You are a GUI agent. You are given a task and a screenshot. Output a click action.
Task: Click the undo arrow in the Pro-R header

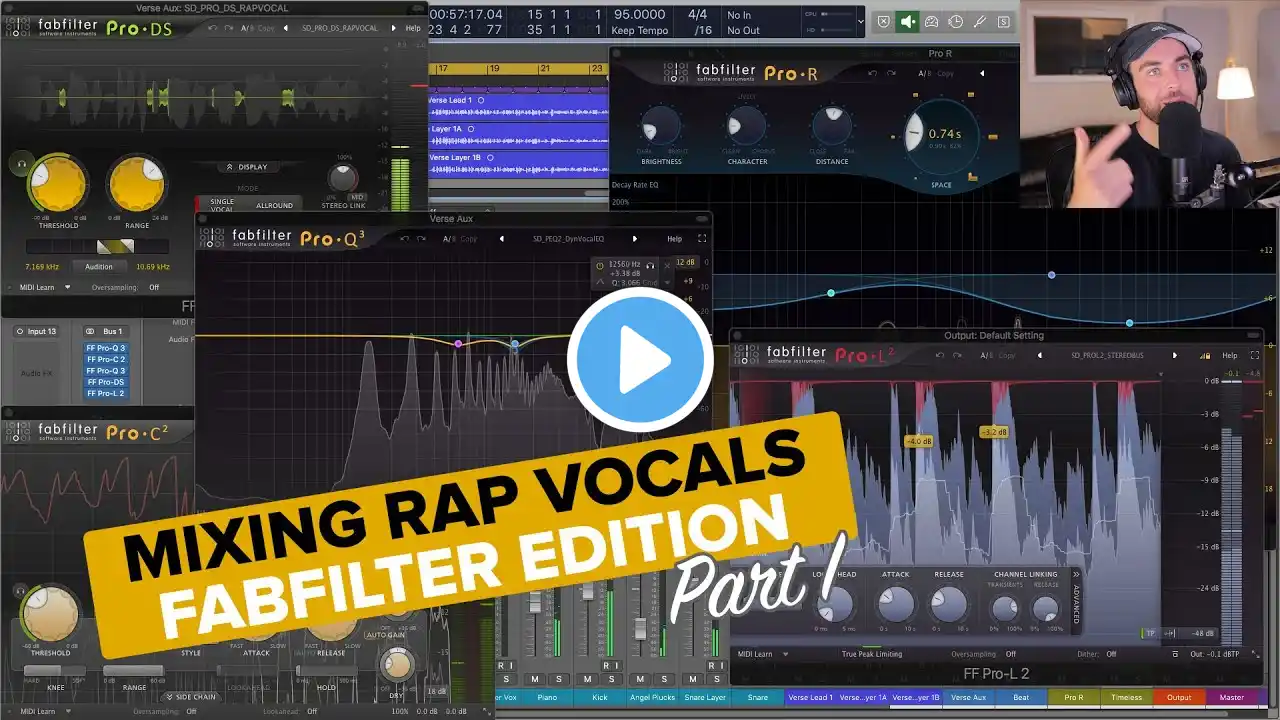(x=872, y=73)
